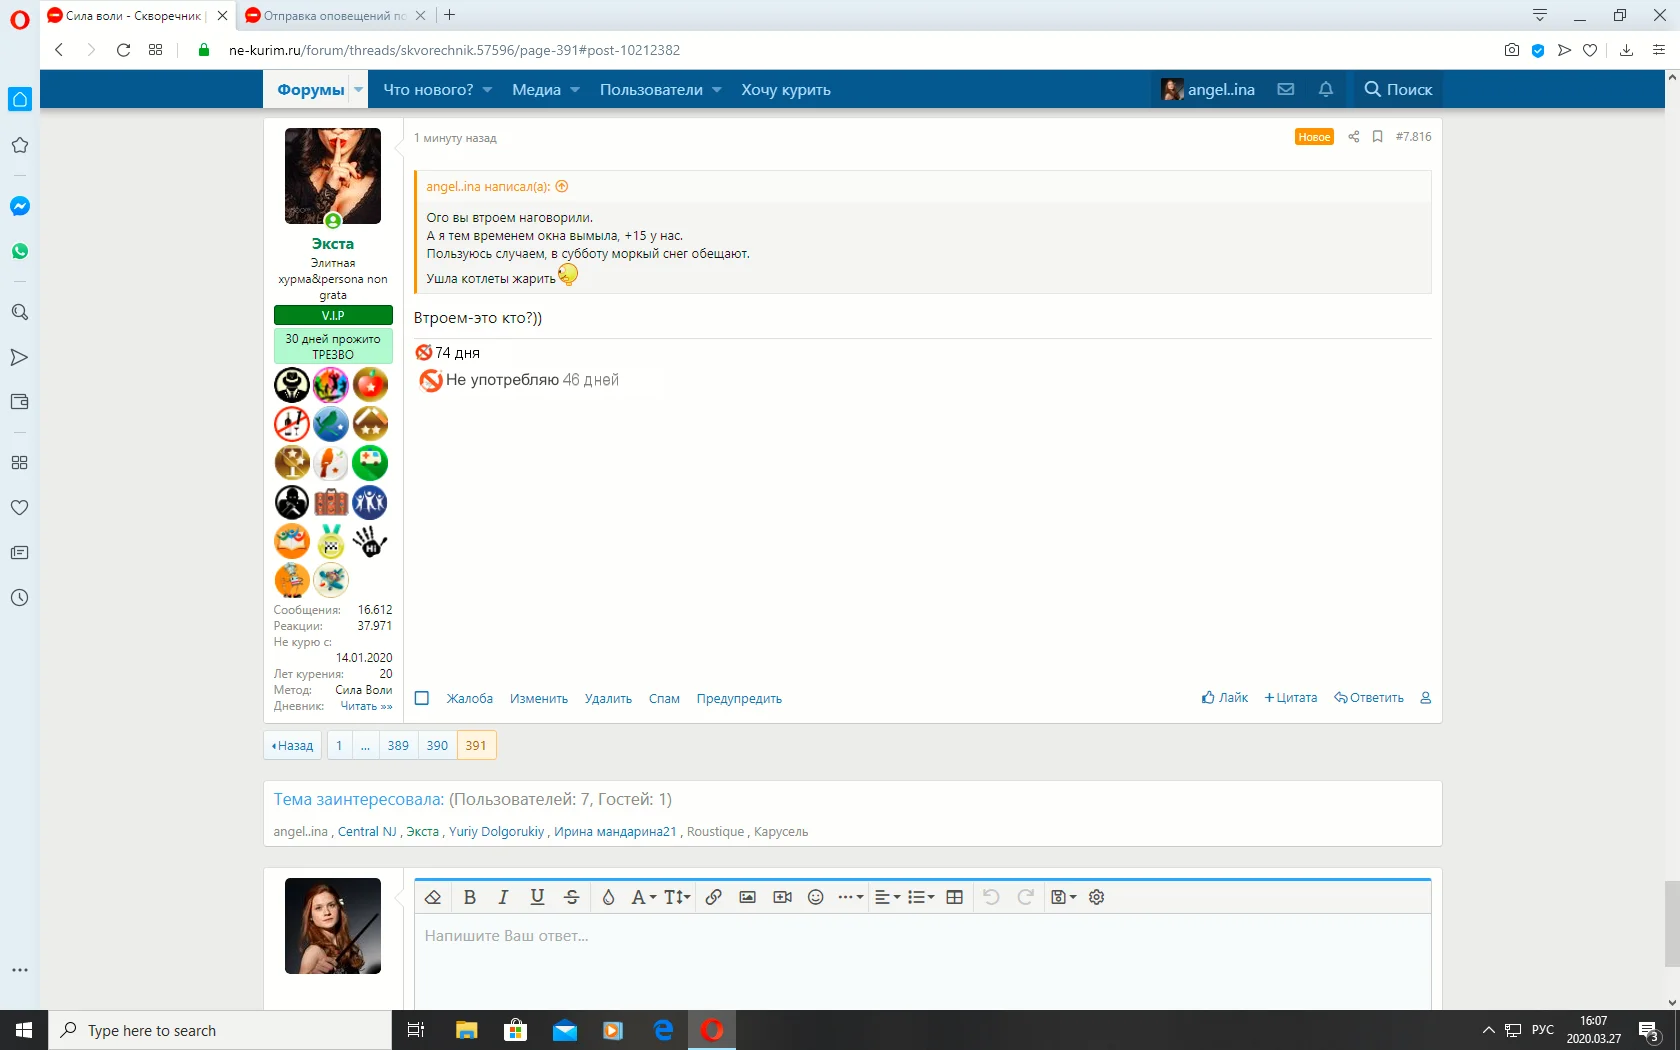Read Экста's diary via Читать link

click(x=366, y=706)
